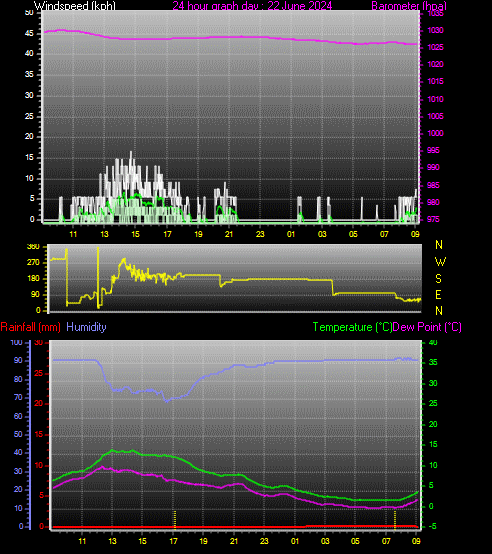The image size is (492, 554).
Task: Click the compass letter S
Action: [438, 279]
